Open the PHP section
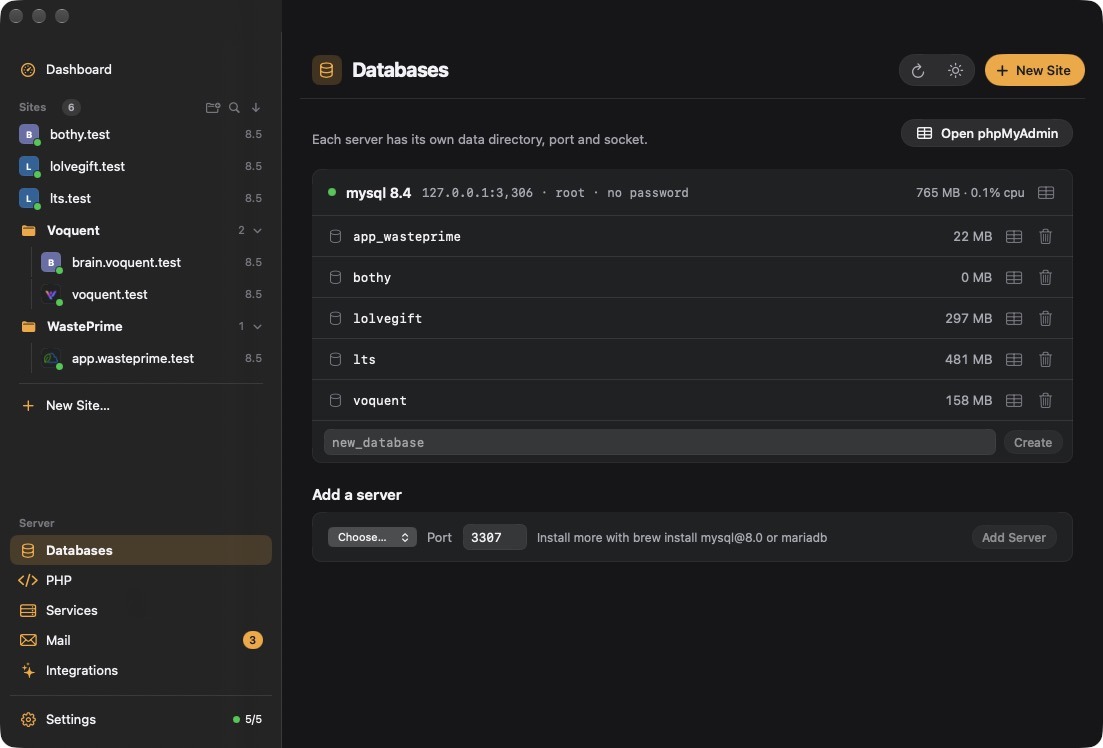Viewport: 1103px width, 748px height. (x=141, y=581)
